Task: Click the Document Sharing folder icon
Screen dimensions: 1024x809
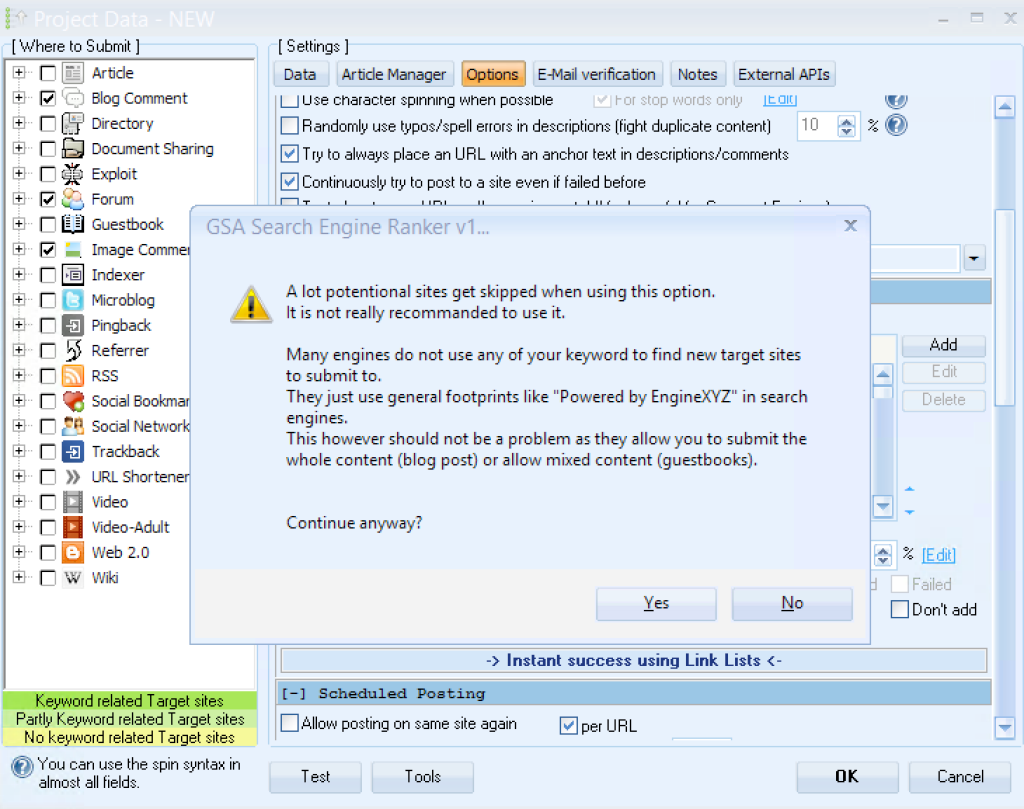Action: point(72,149)
